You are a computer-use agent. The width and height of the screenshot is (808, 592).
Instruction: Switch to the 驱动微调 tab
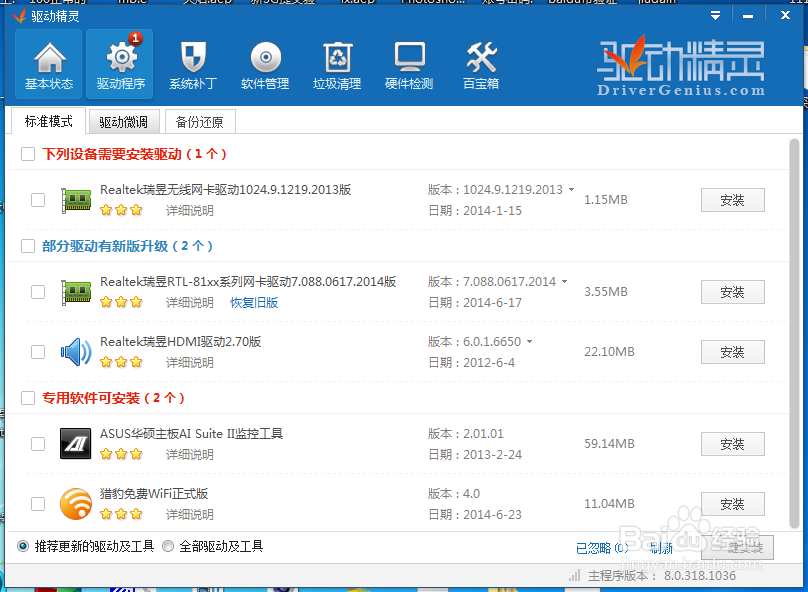coord(123,120)
